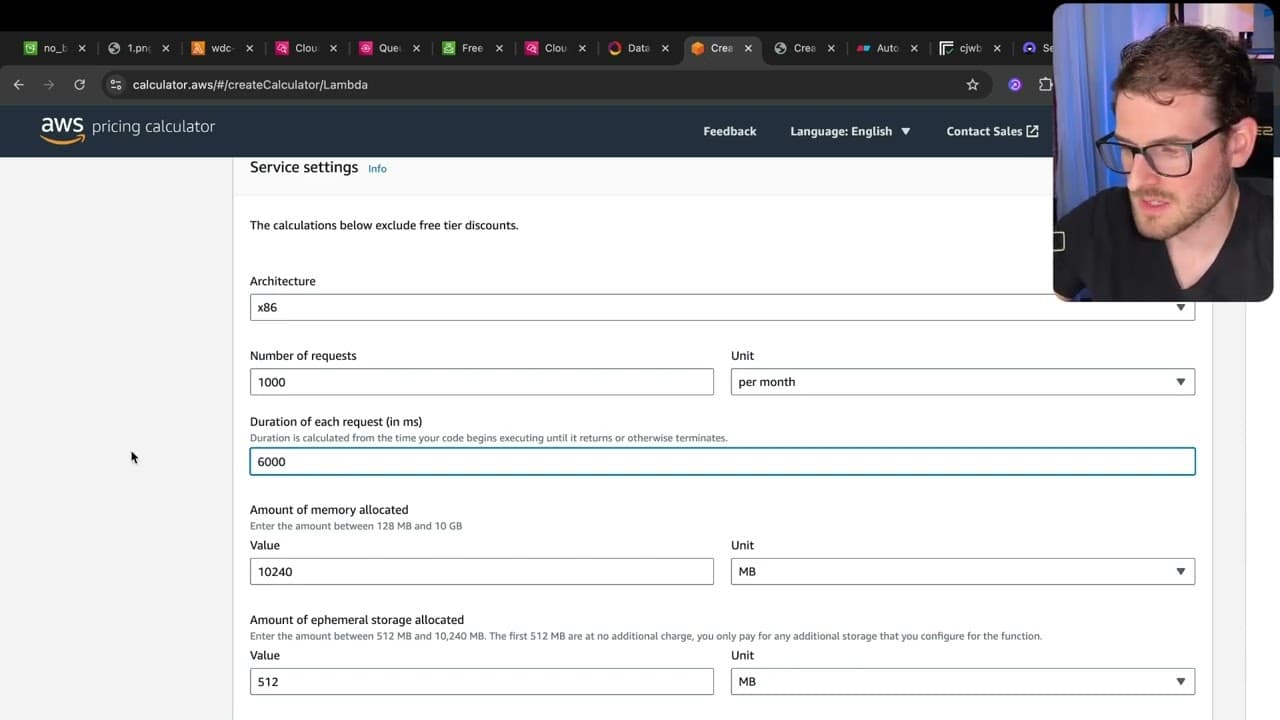1280x720 pixels.
Task: Expand the Architecture x86 dropdown
Action: (x=722, y=307)
